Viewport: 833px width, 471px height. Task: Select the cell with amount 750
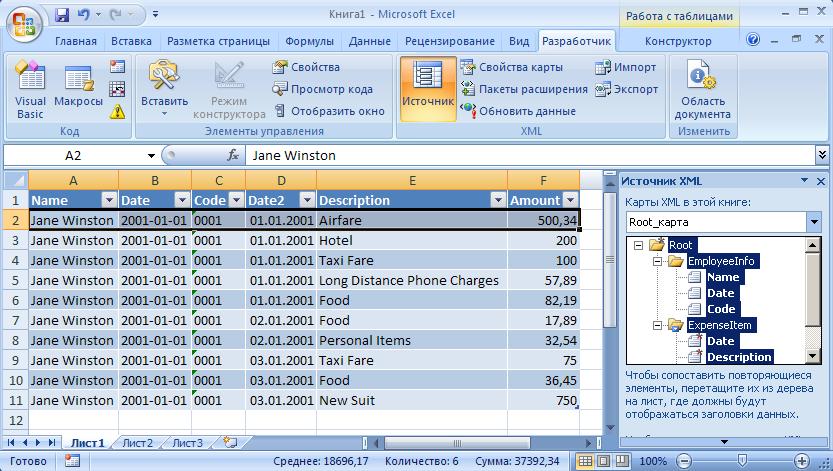click(543, 400)
